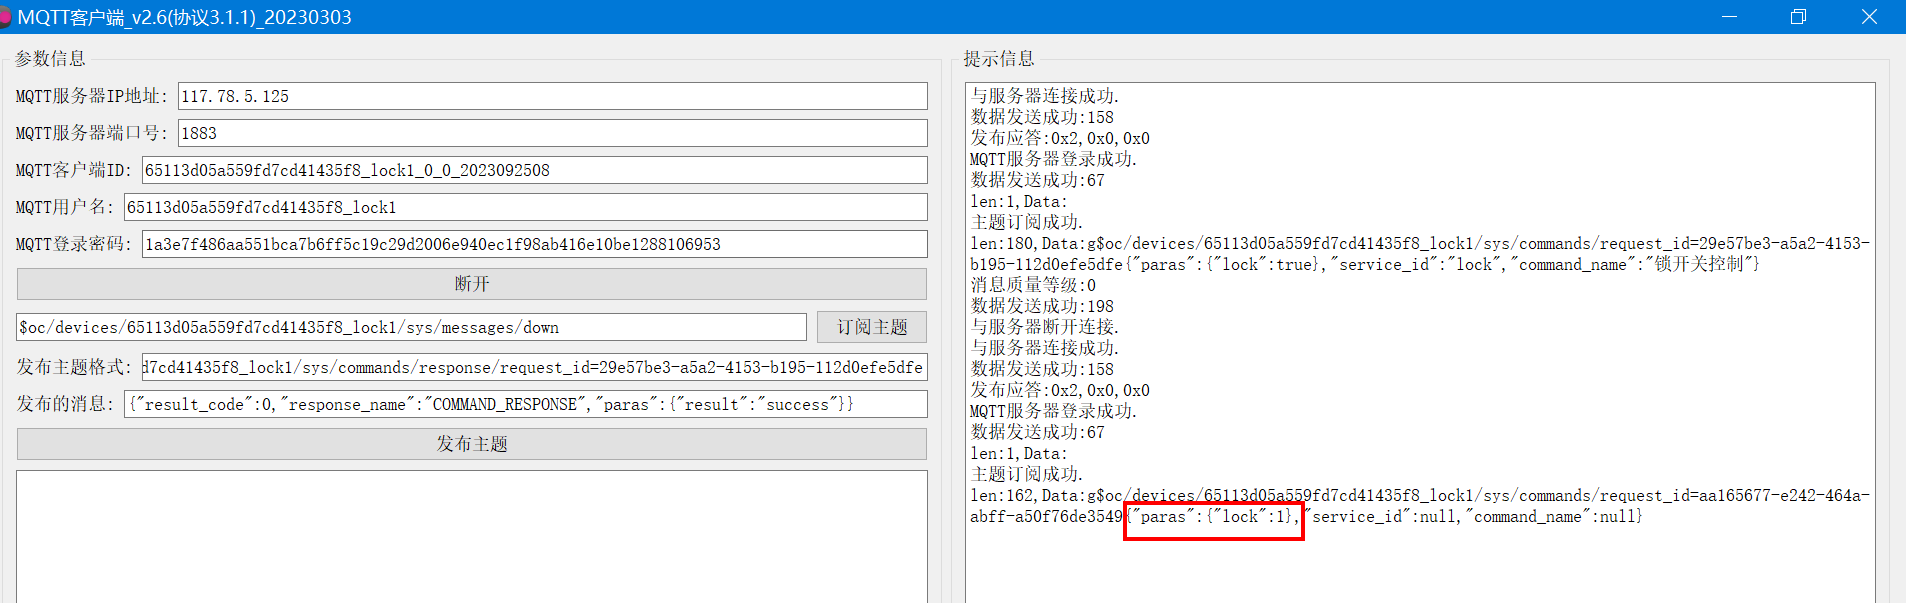Click the 参数信息 group label
The image size is (1906, 603).
(50, 59)
